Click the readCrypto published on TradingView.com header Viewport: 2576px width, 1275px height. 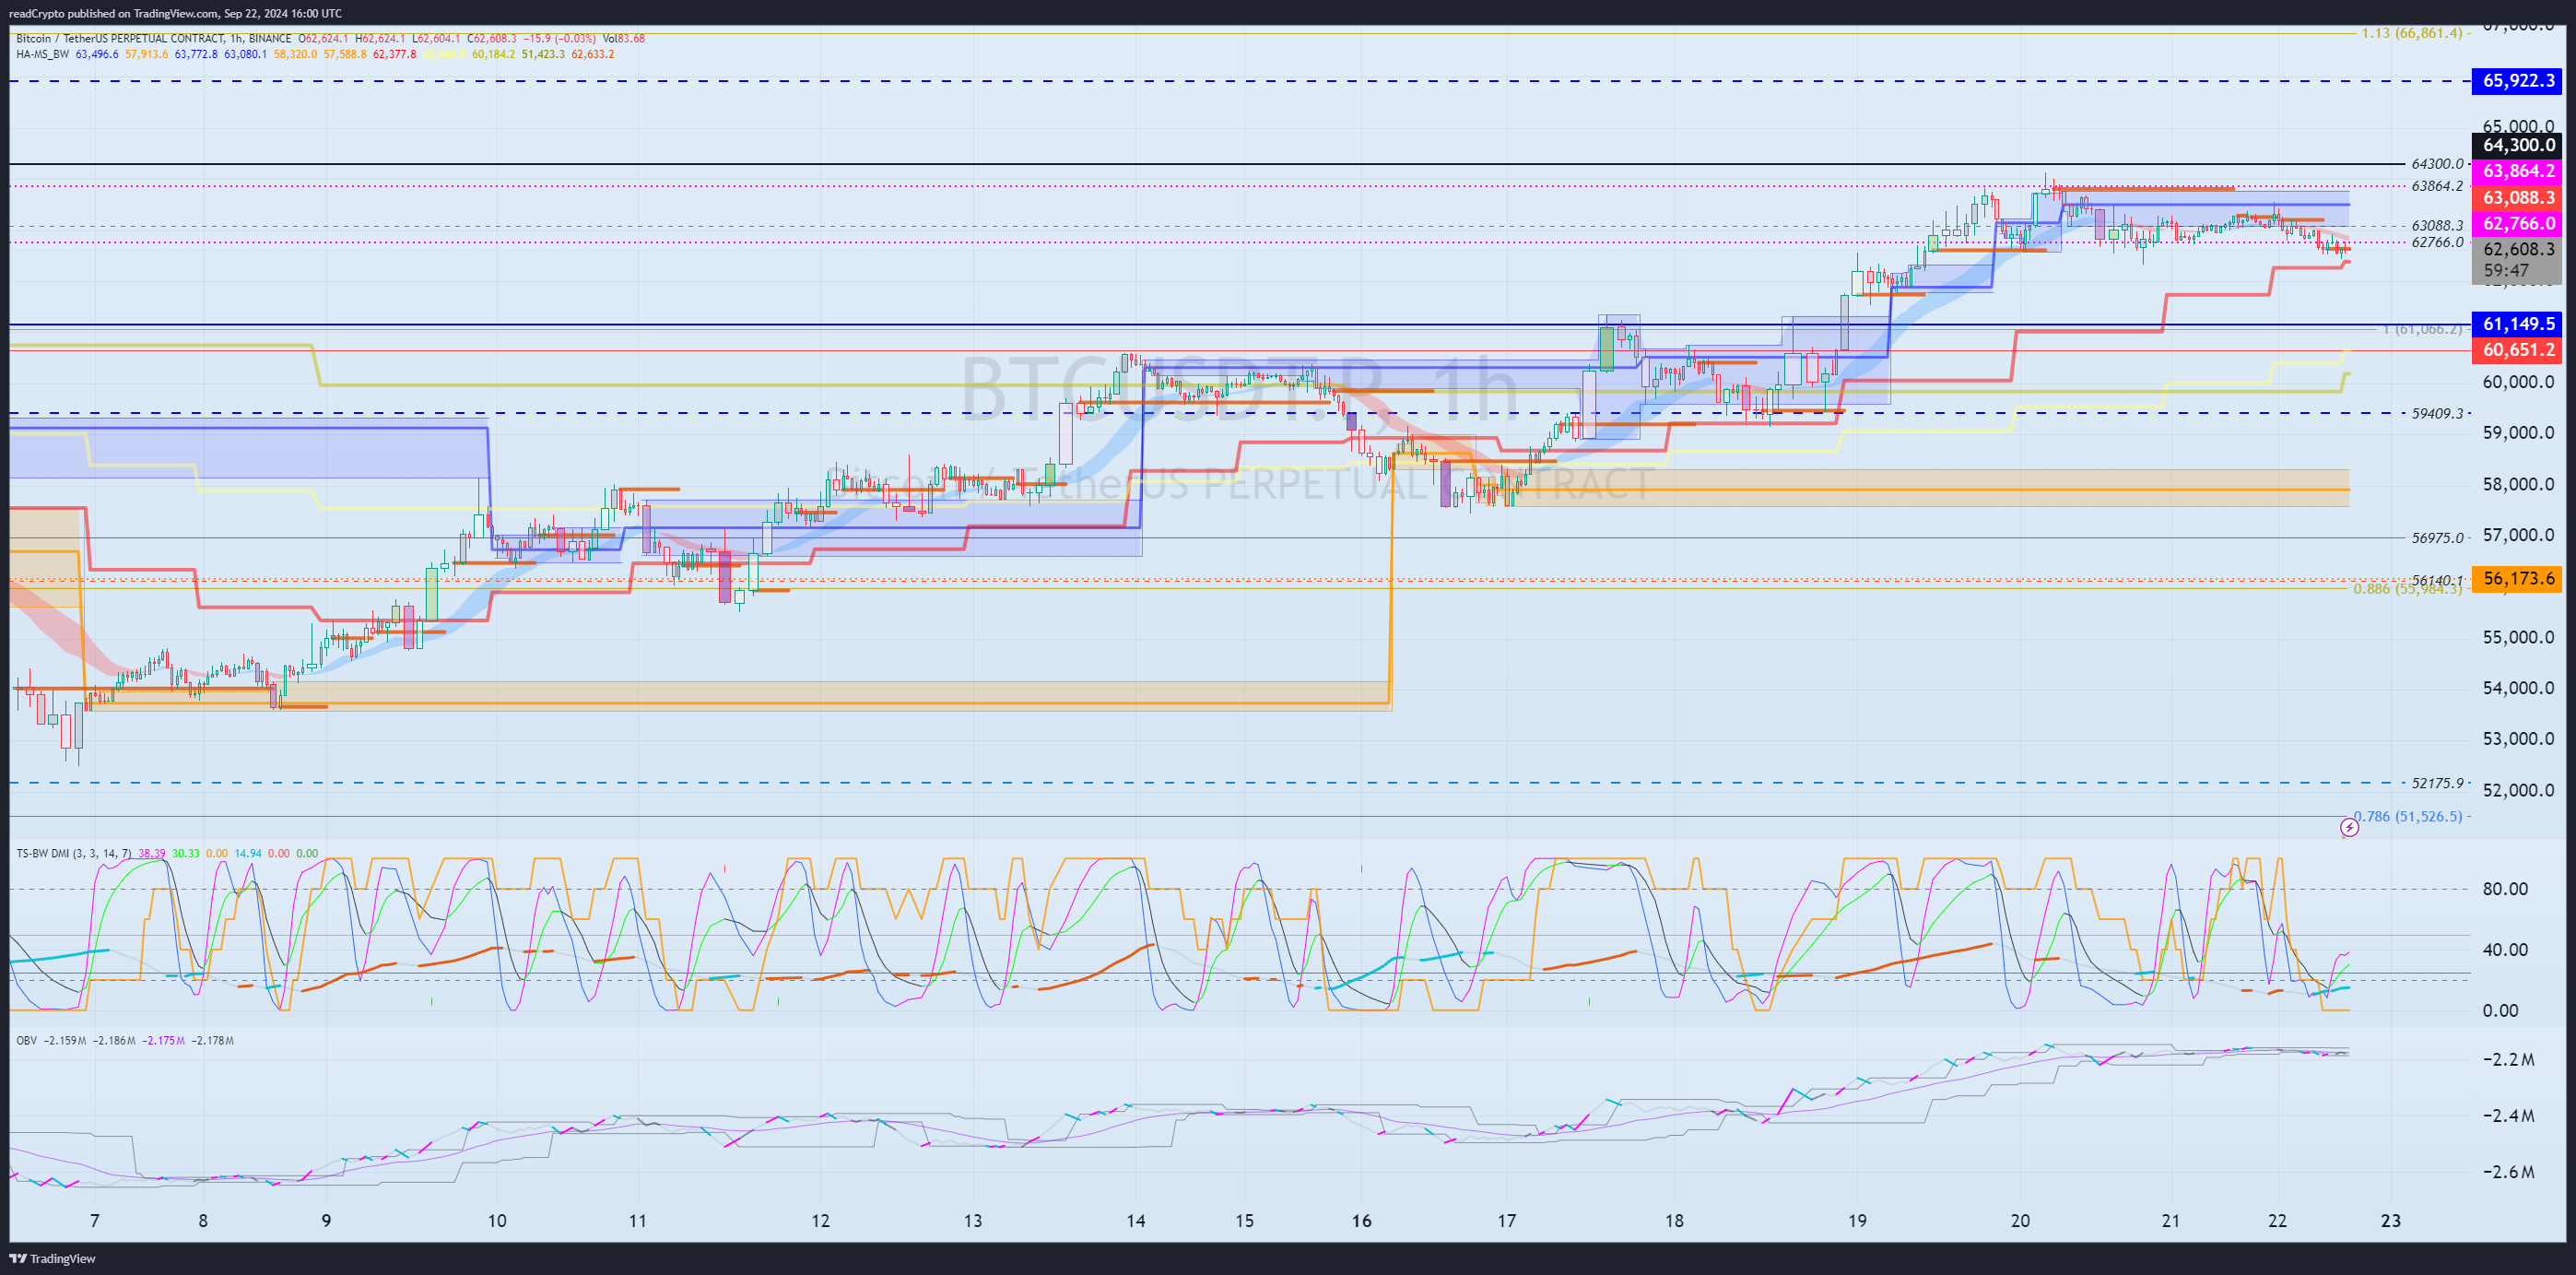(x=175, y=13)
